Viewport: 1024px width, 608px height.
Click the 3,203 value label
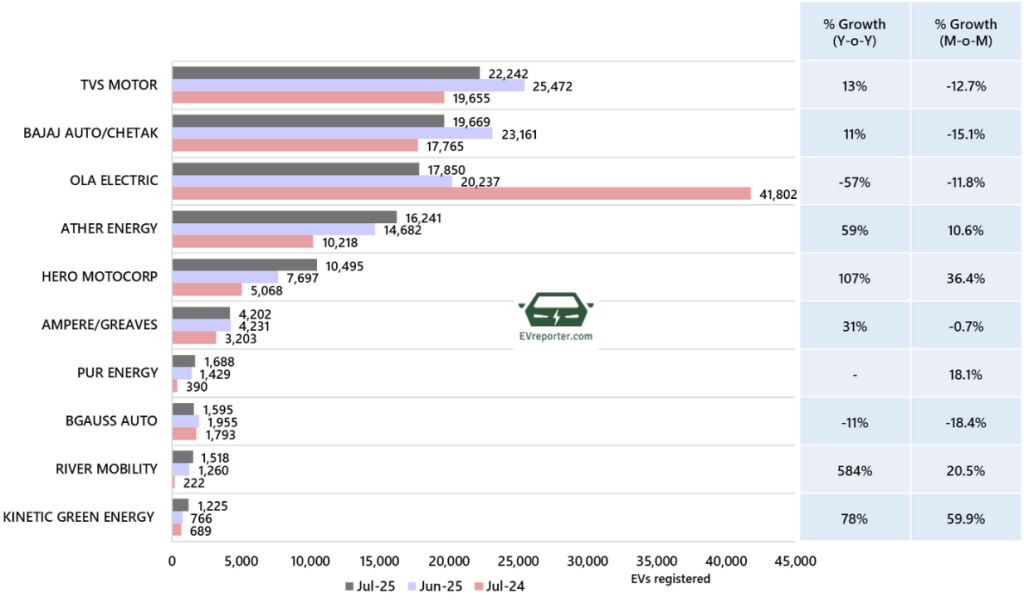(x=240, y=339)
